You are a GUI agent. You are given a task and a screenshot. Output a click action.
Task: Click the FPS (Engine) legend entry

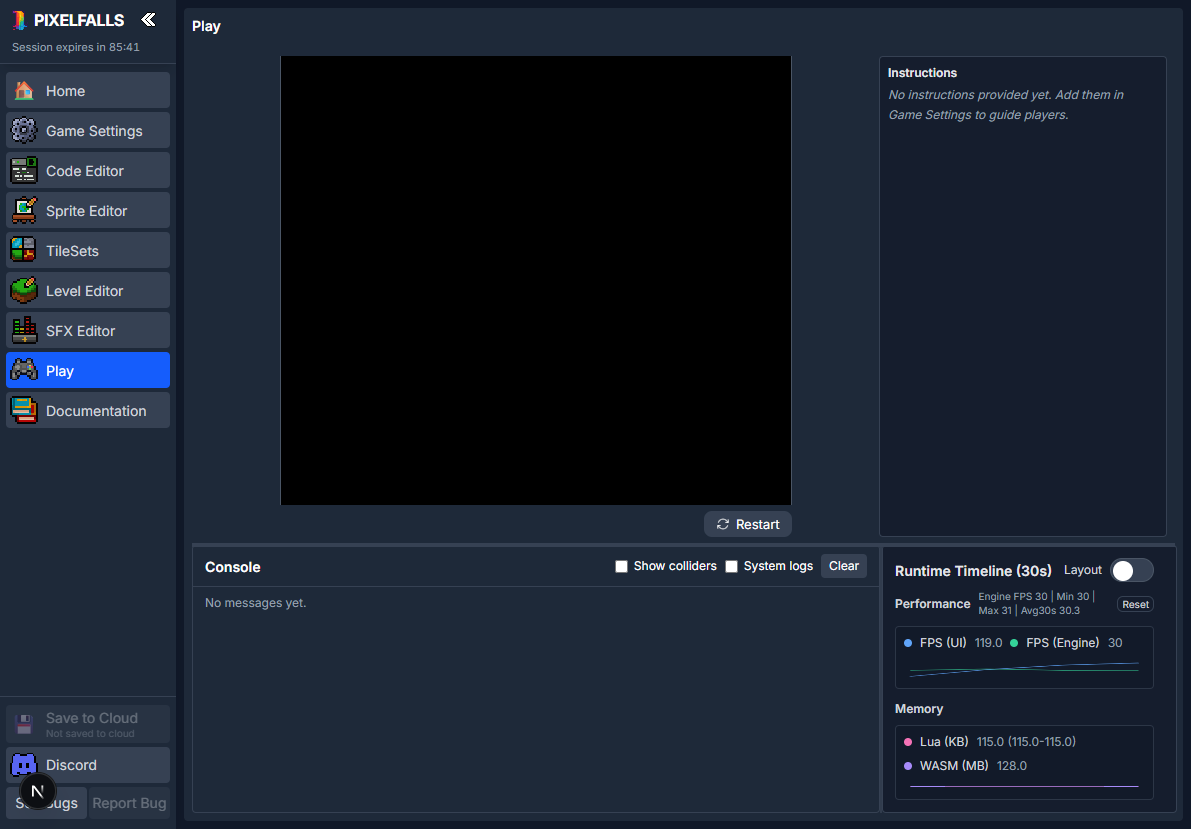click(x=1066, y=643)
